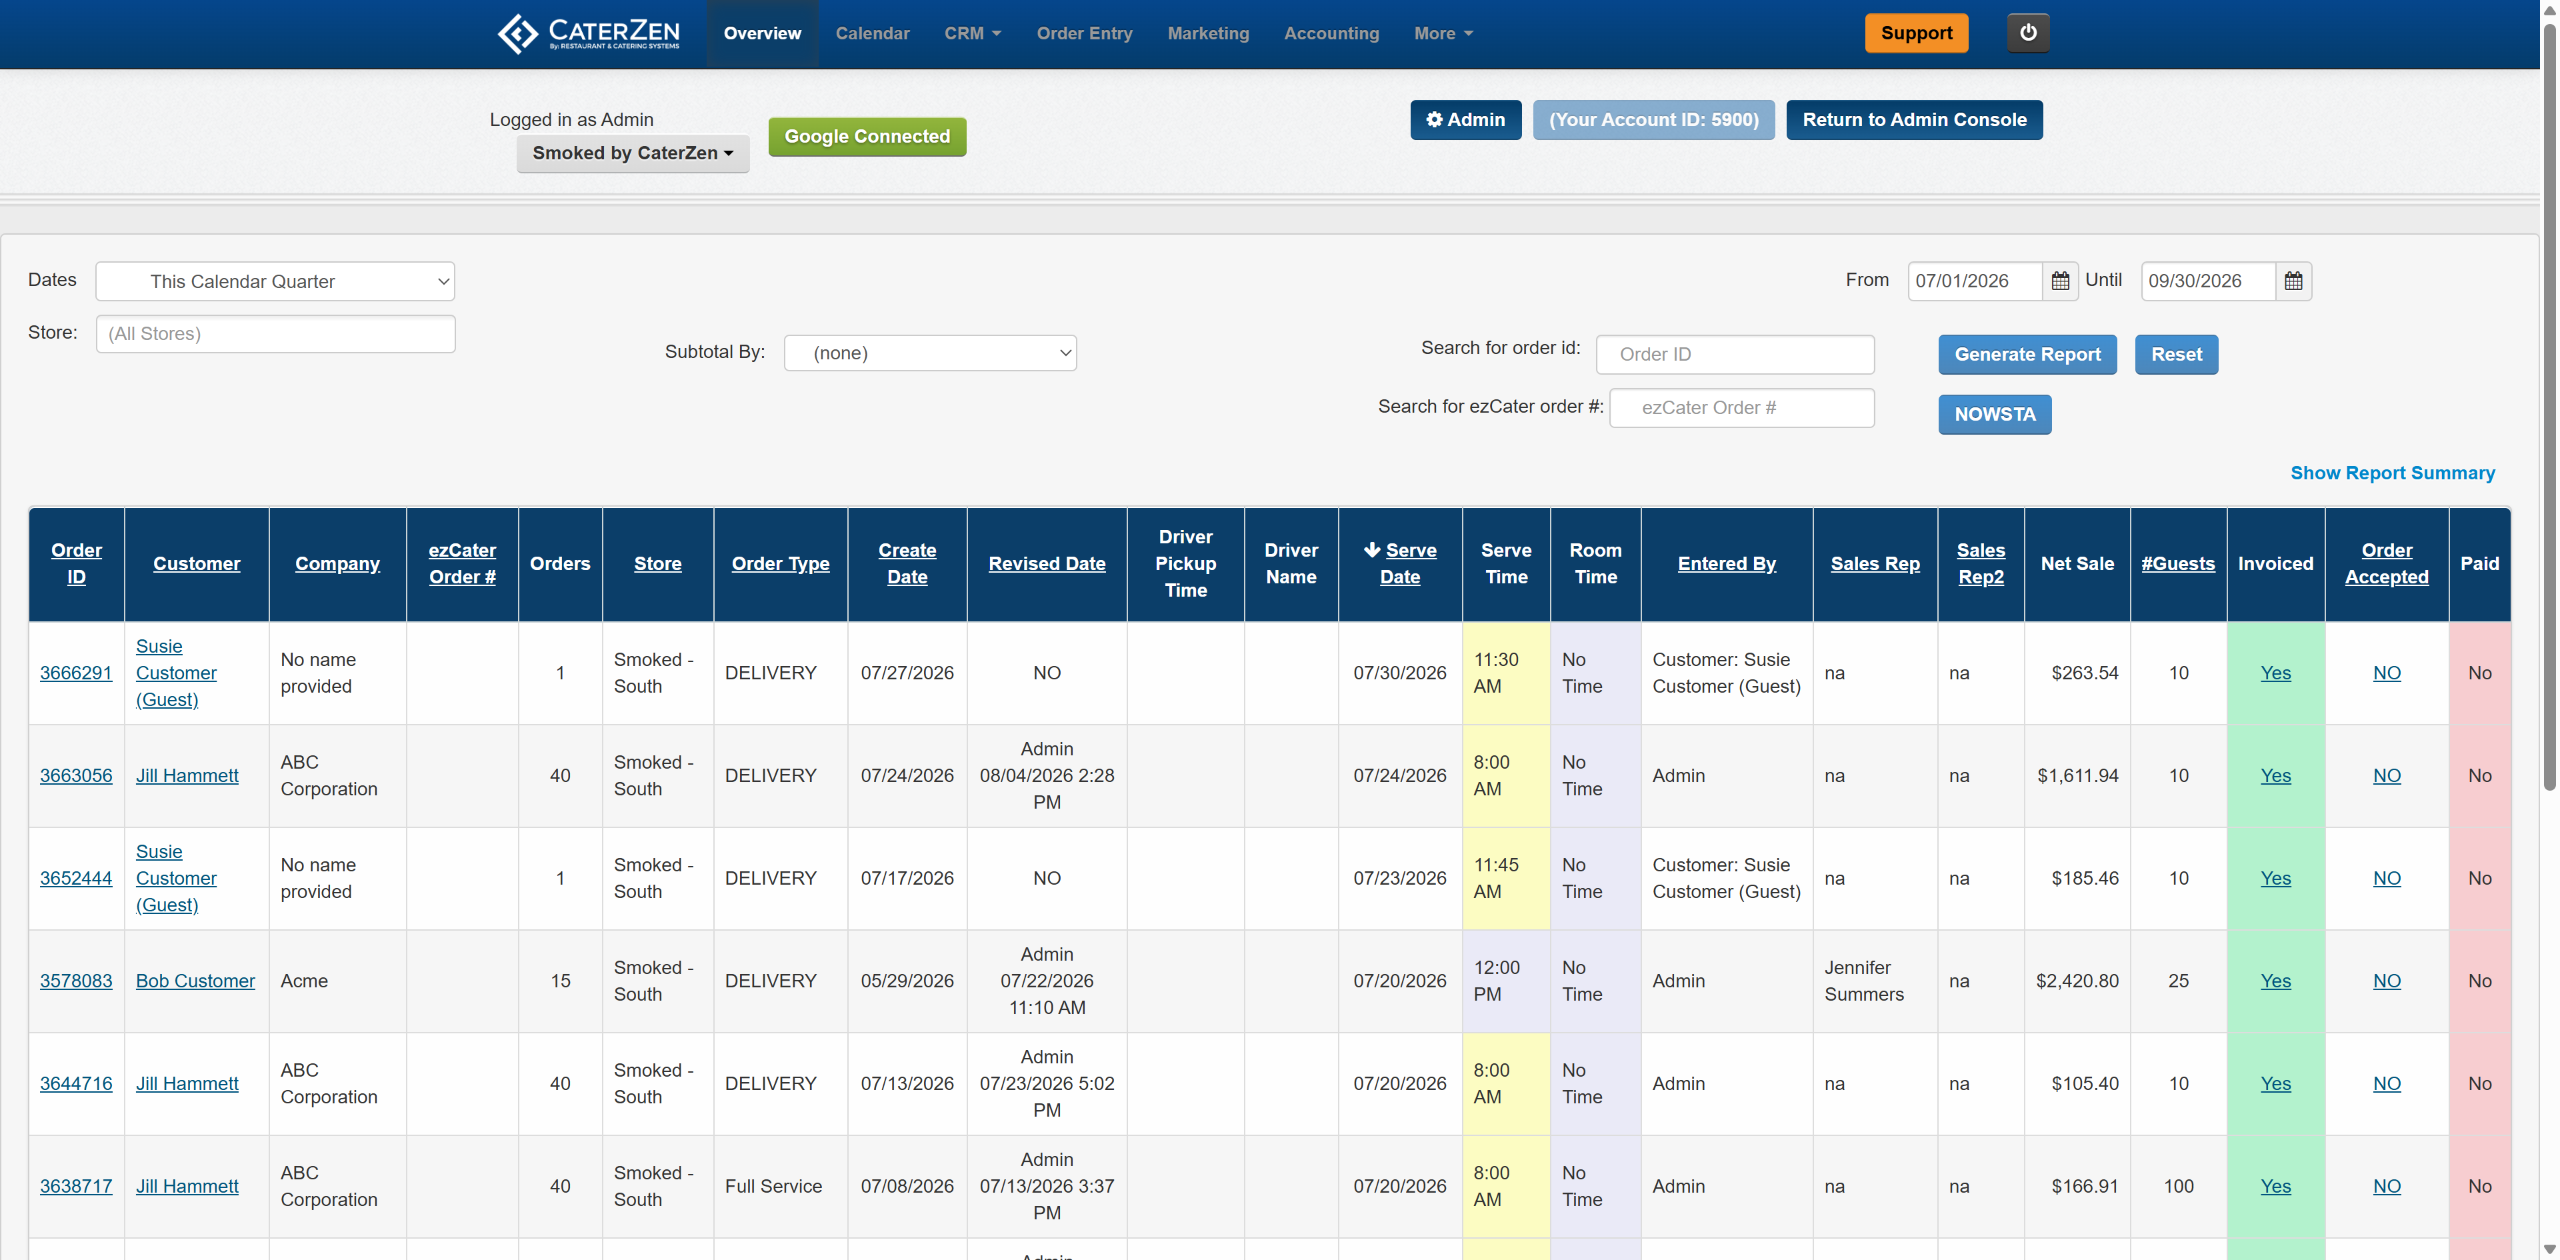Click the CaterZen logo
2560x1260 pixels.
[589, 33]
